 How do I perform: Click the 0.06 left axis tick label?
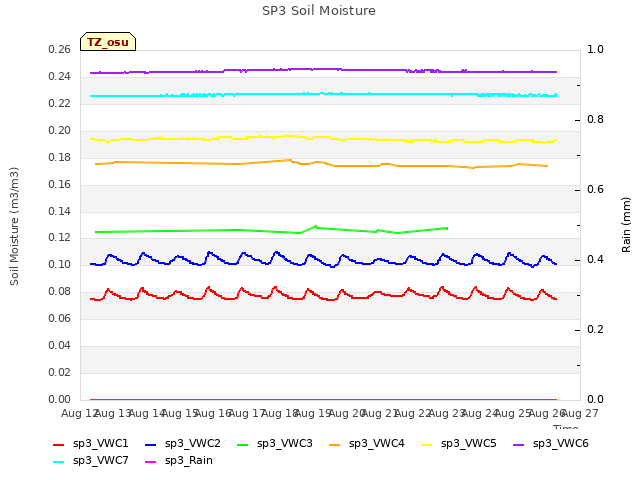(59, 318)
